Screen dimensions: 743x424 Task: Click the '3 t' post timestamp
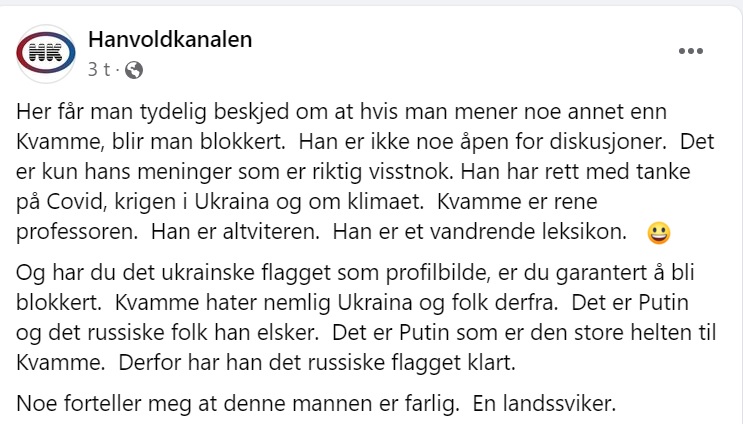coord(99,70)
